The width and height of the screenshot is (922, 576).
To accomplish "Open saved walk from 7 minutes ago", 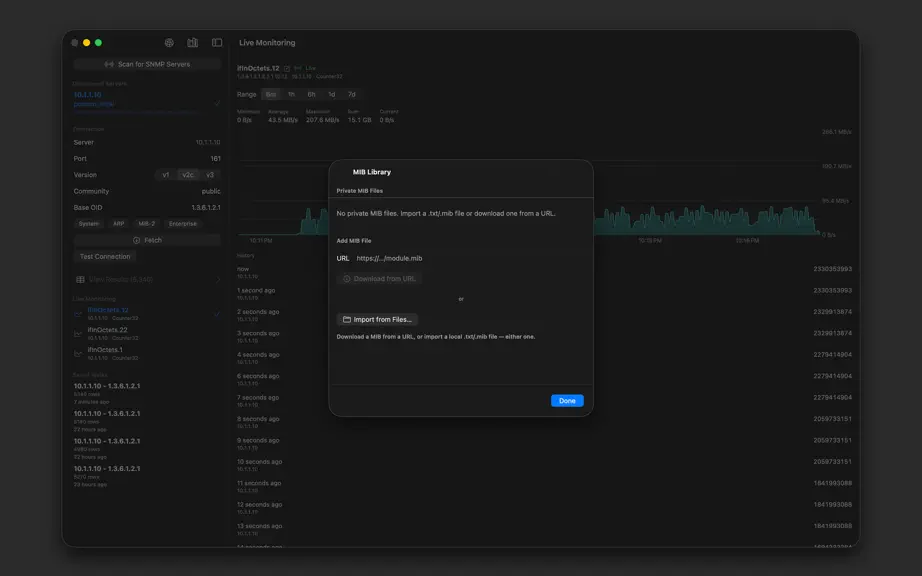I will click(147, 394).
